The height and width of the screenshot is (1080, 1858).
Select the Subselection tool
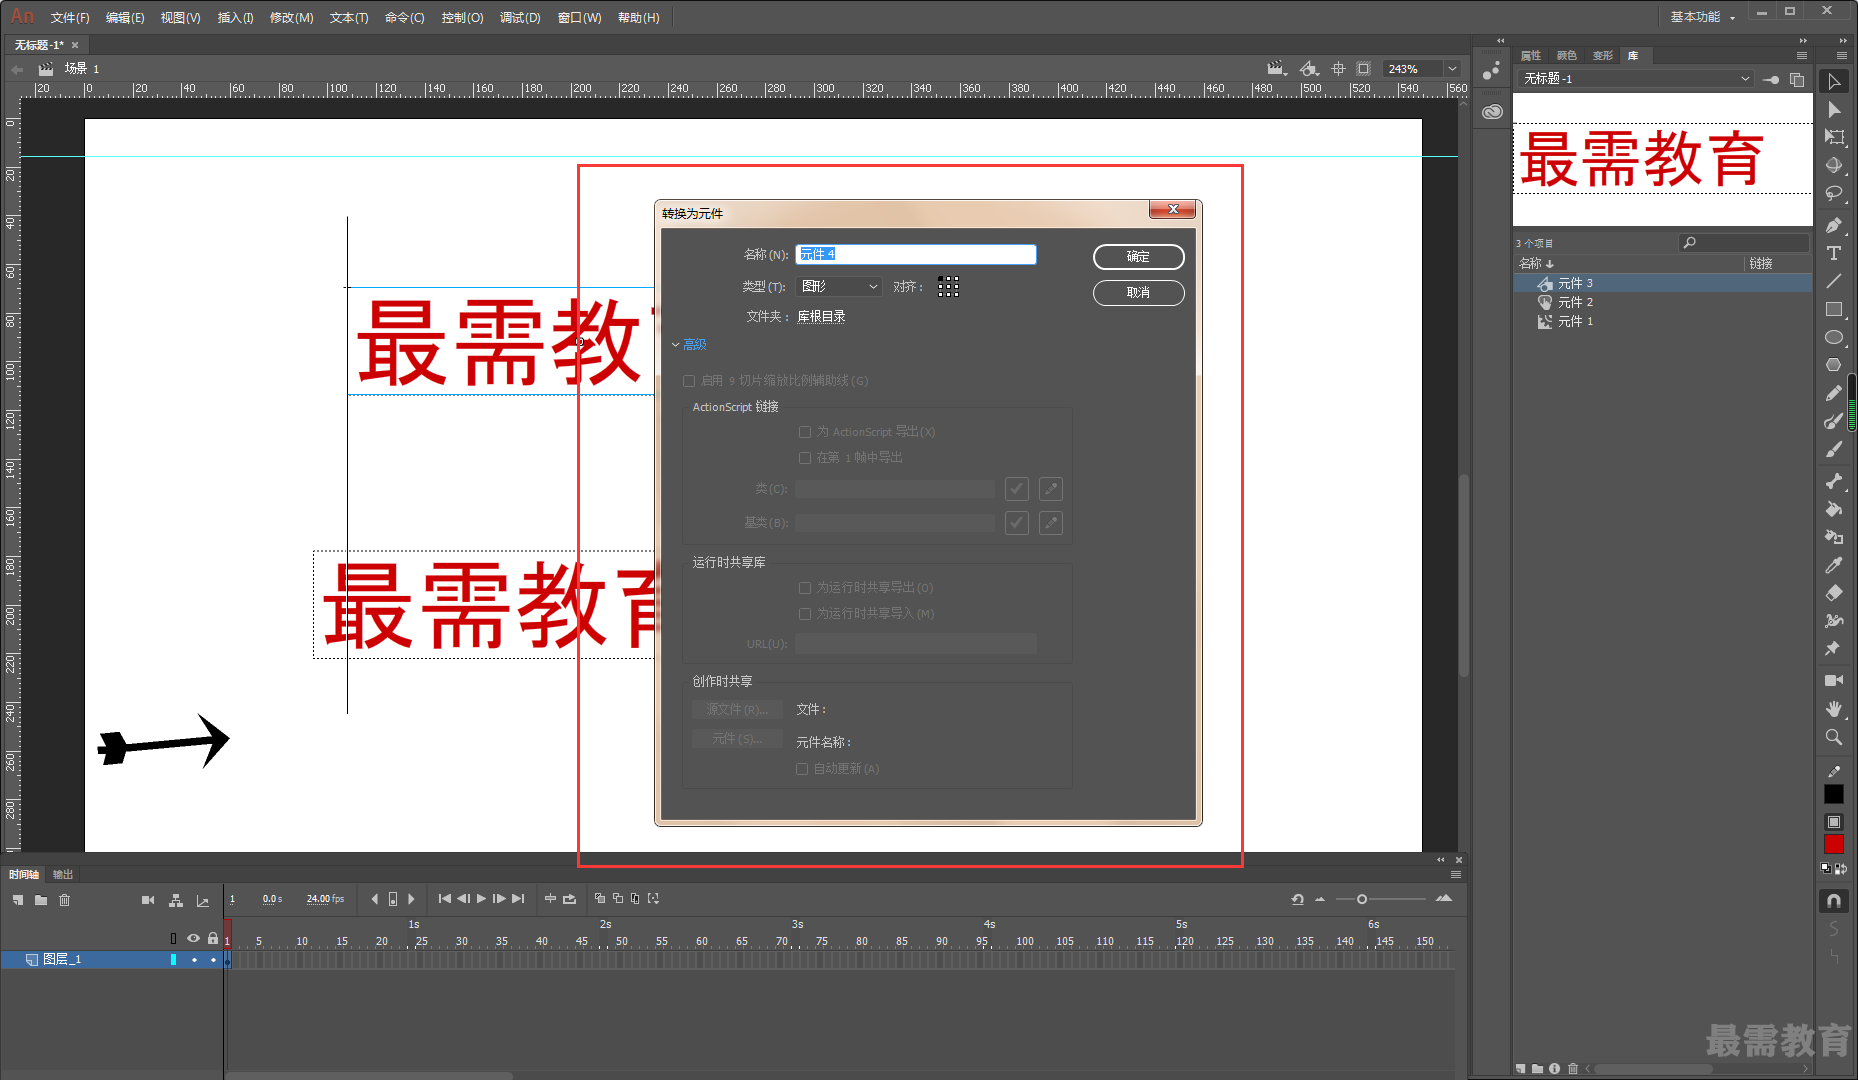tap(1834, 110)
